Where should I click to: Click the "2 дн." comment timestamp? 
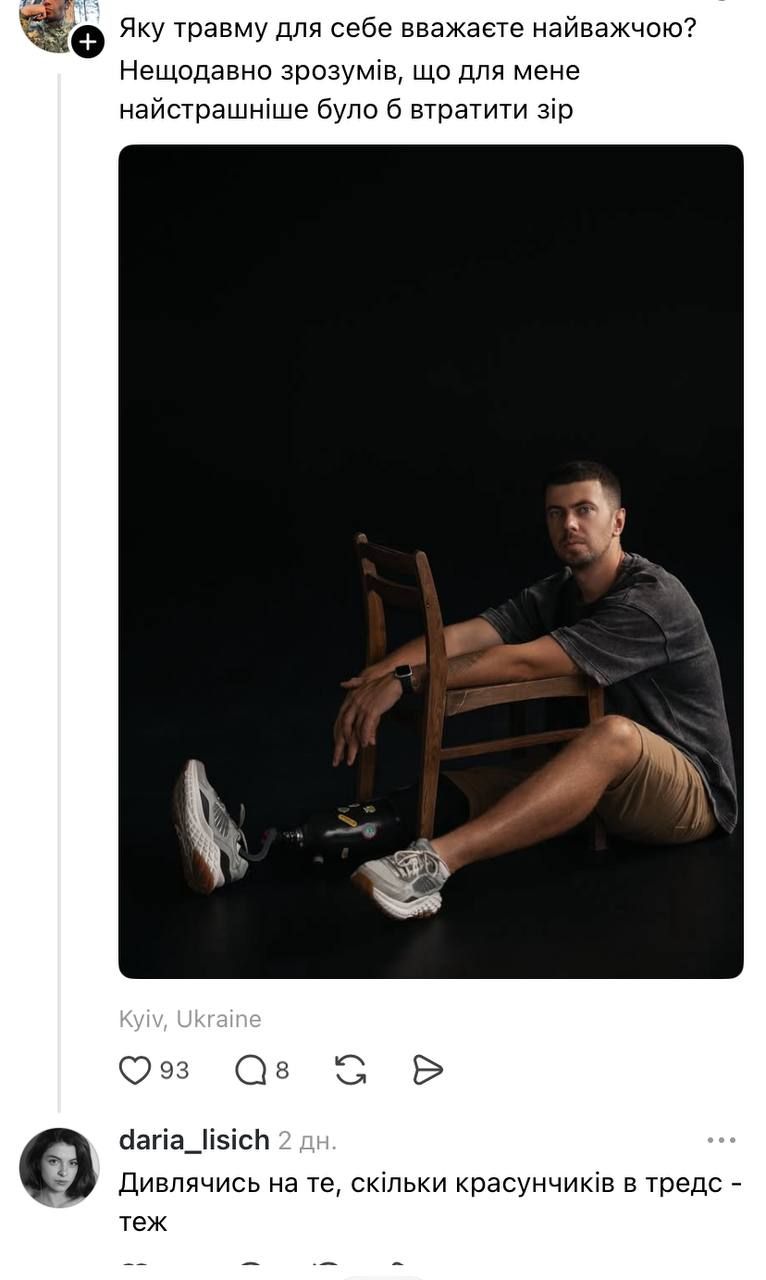click(x=308, y=1140)
